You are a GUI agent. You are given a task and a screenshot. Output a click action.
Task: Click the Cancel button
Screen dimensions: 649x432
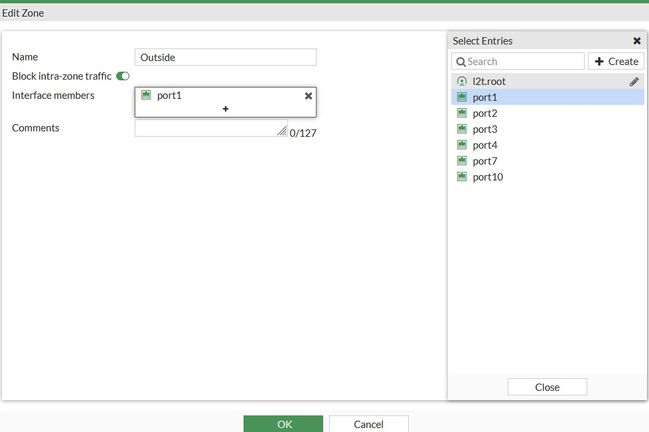[x=369, y=424]
